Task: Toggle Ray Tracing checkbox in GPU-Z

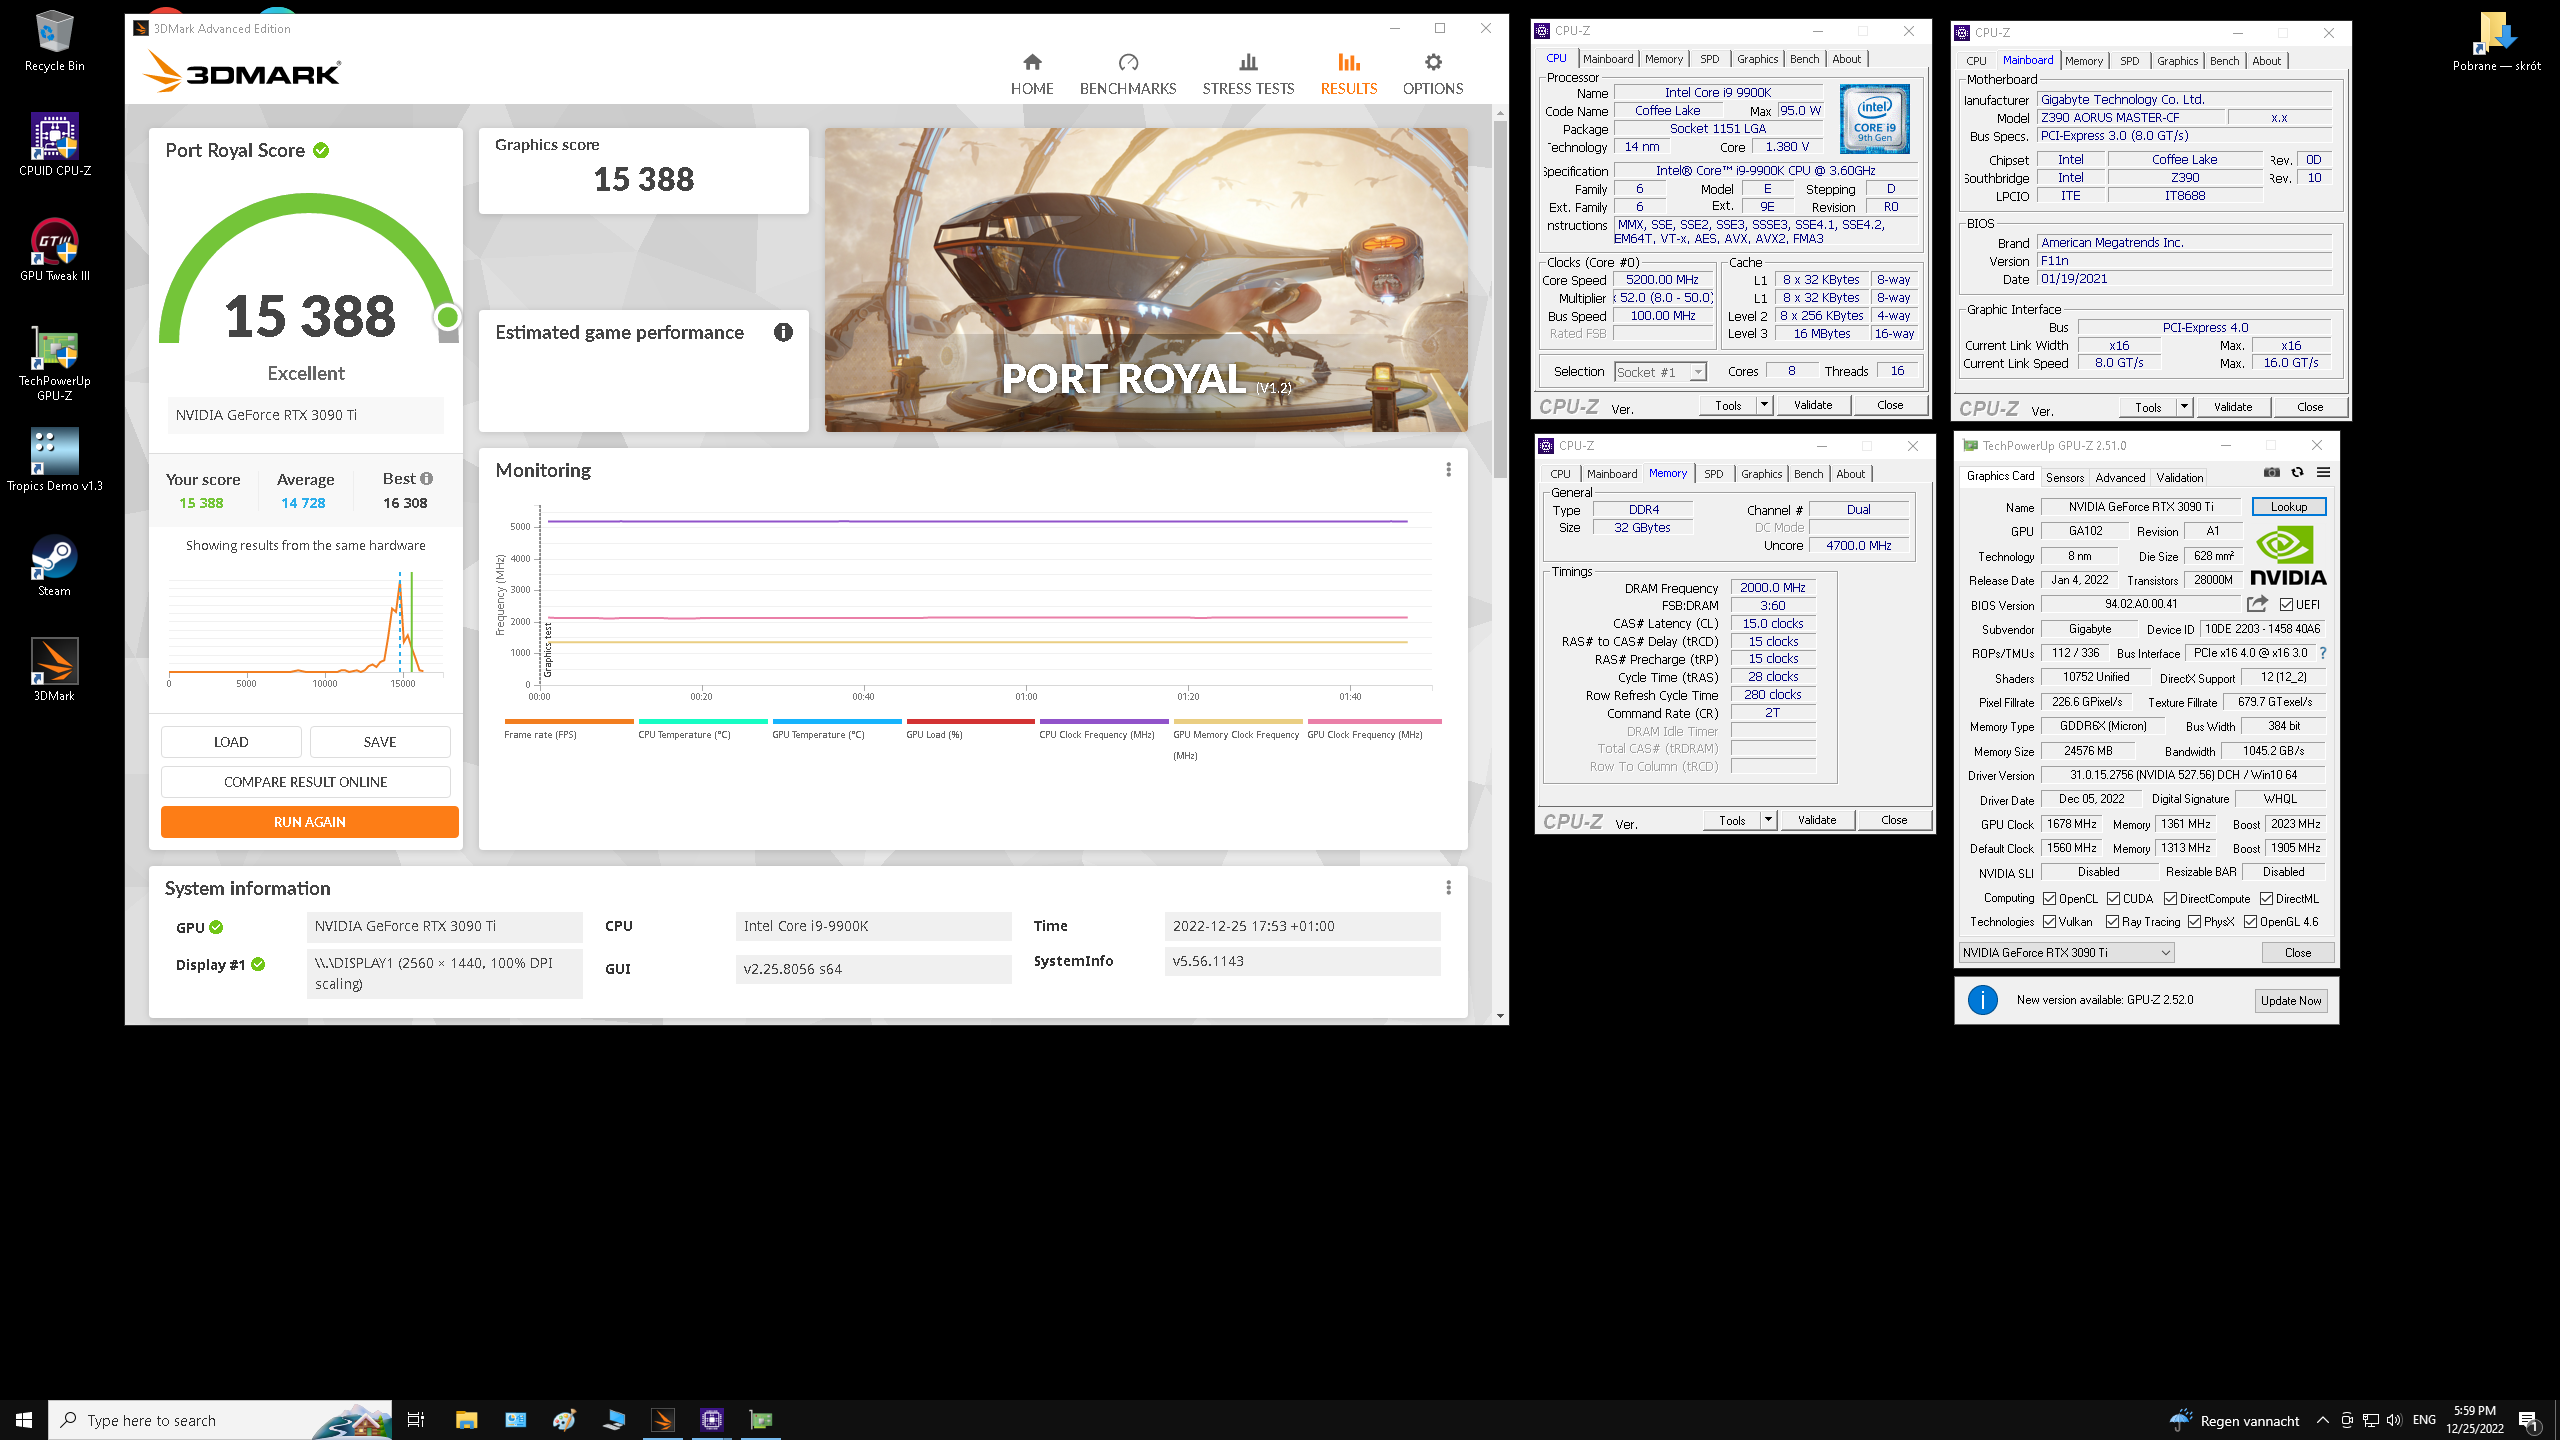Action: coord(2113,922)
